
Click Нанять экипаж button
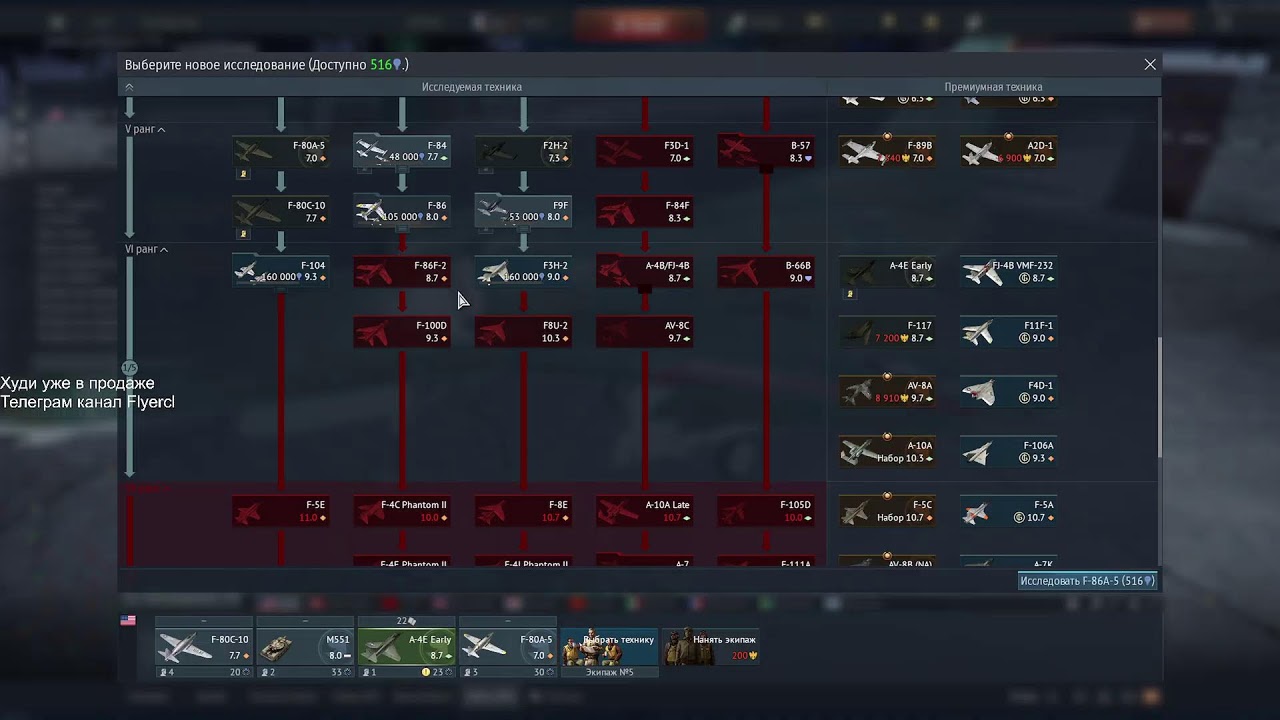coord(711,647)
